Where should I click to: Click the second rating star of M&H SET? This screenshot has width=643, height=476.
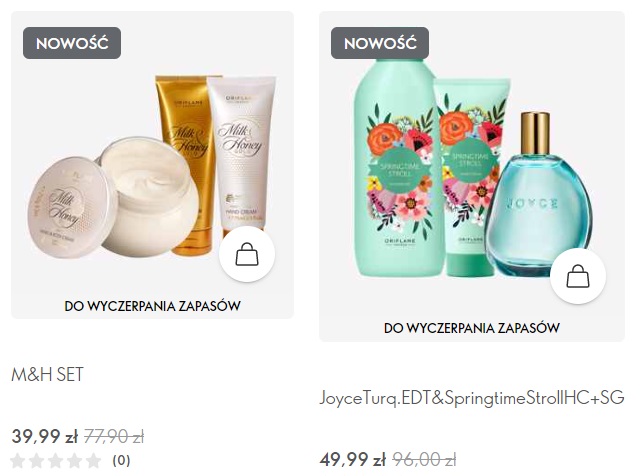click(36, 460)
